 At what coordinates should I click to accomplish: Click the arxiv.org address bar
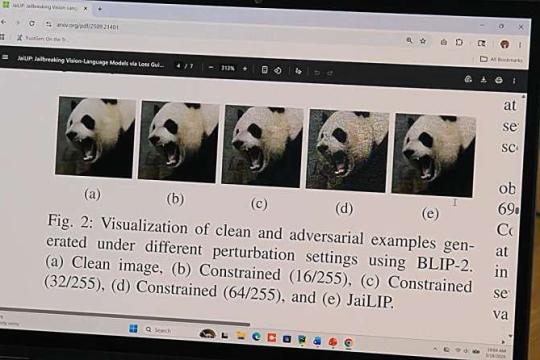click(224, 32)
